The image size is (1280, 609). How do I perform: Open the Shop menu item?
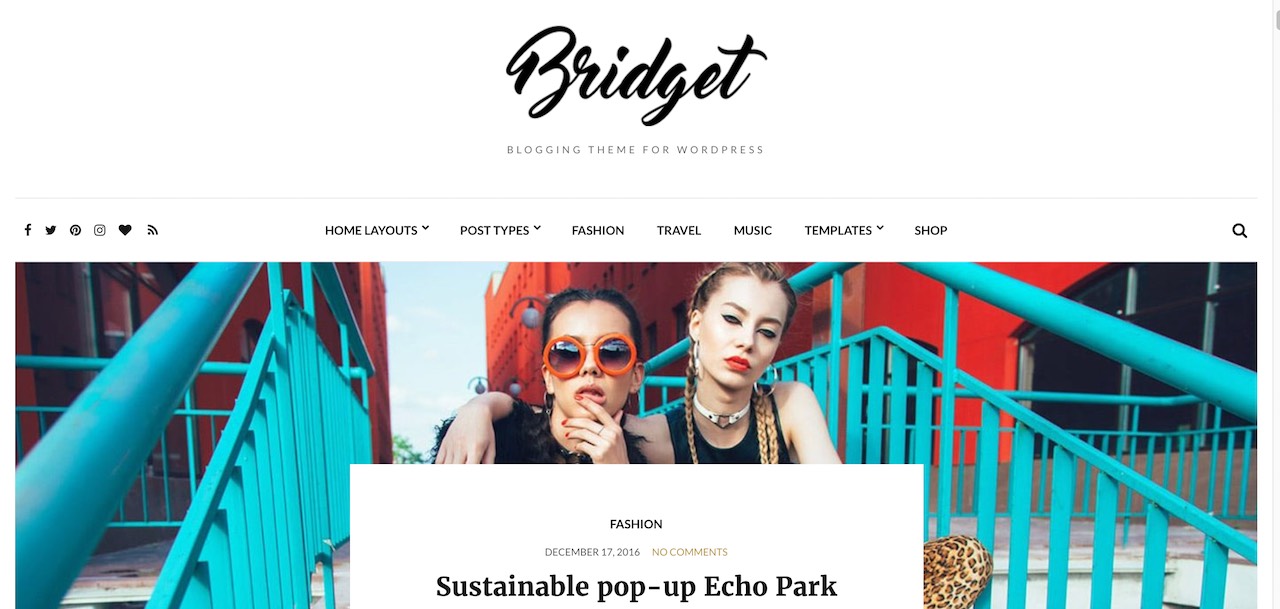pos(931,230)
